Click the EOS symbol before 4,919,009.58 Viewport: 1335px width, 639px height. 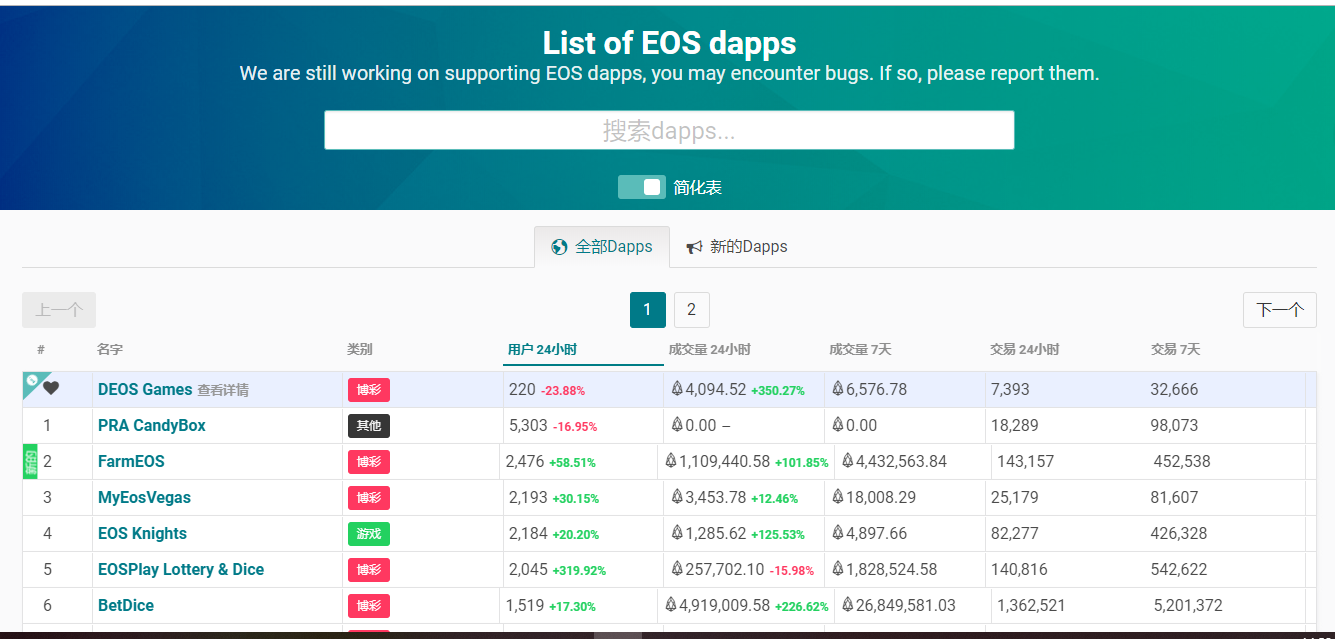pyautogui.click(x=671, y=605)
